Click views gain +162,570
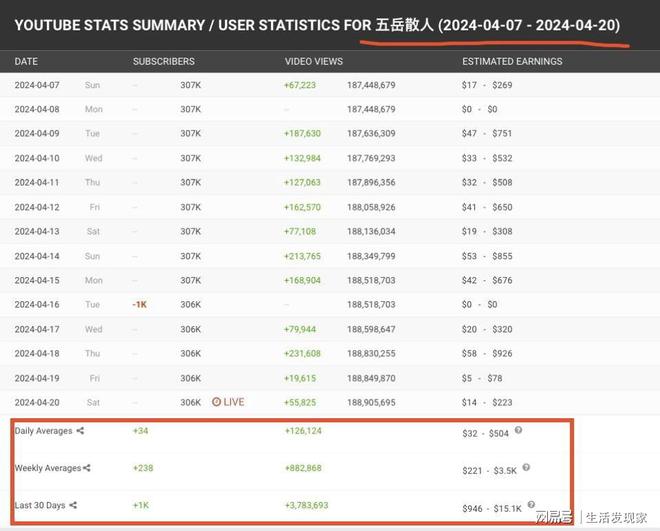 point(302,207)
